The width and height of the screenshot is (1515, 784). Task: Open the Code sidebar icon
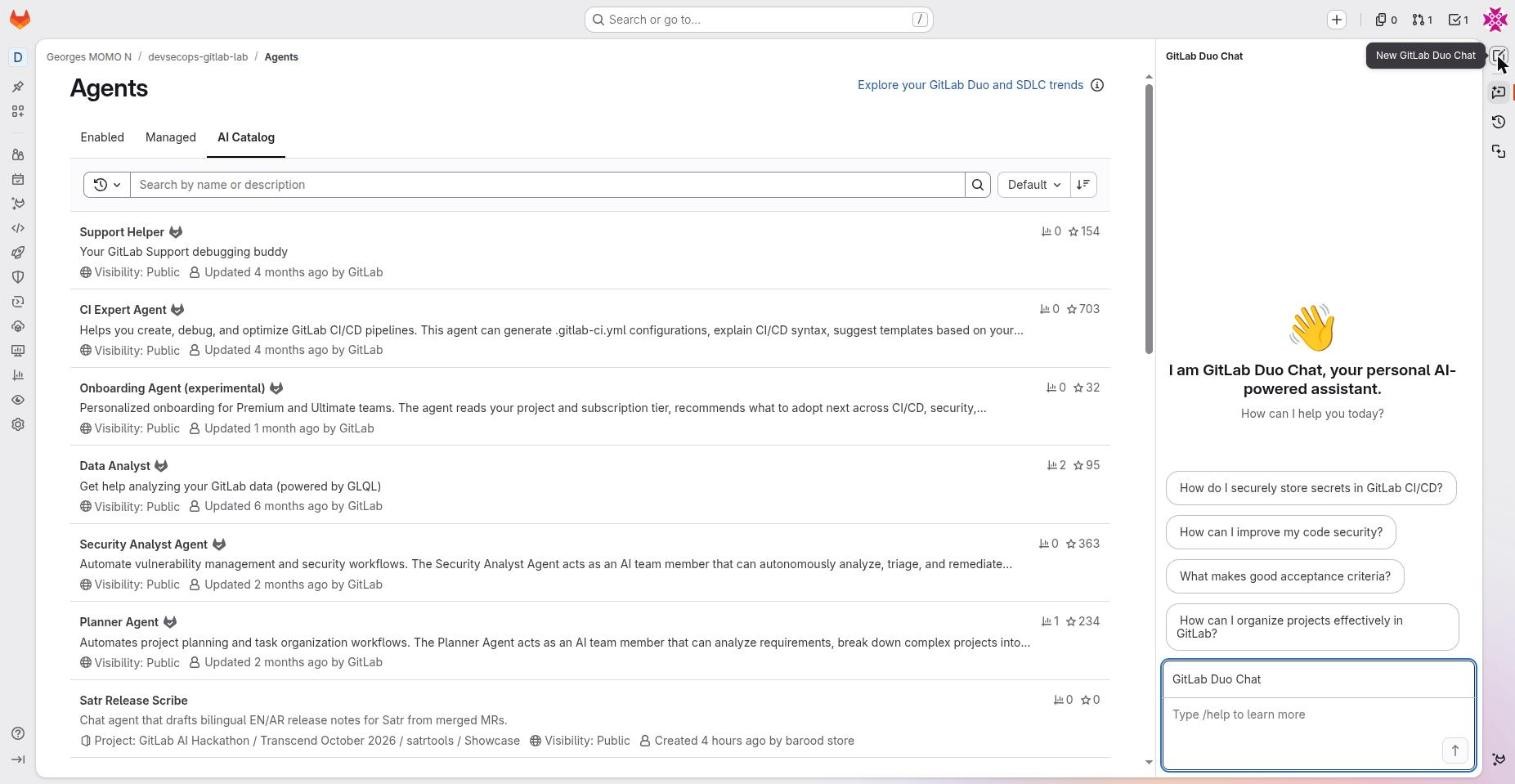click(x=17, y=228)
